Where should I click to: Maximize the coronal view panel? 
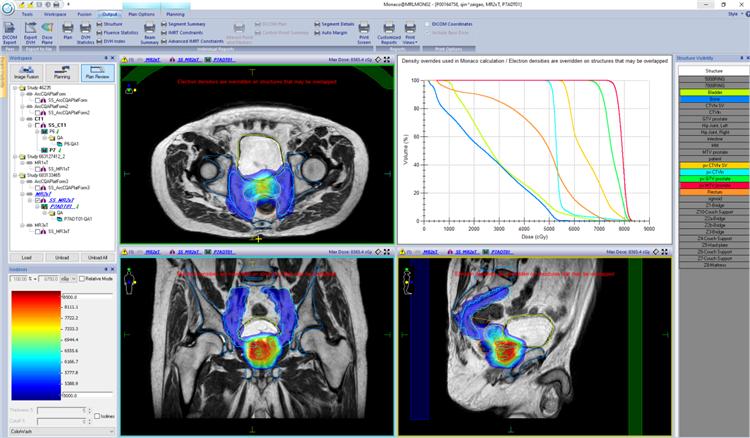point(386,252)
